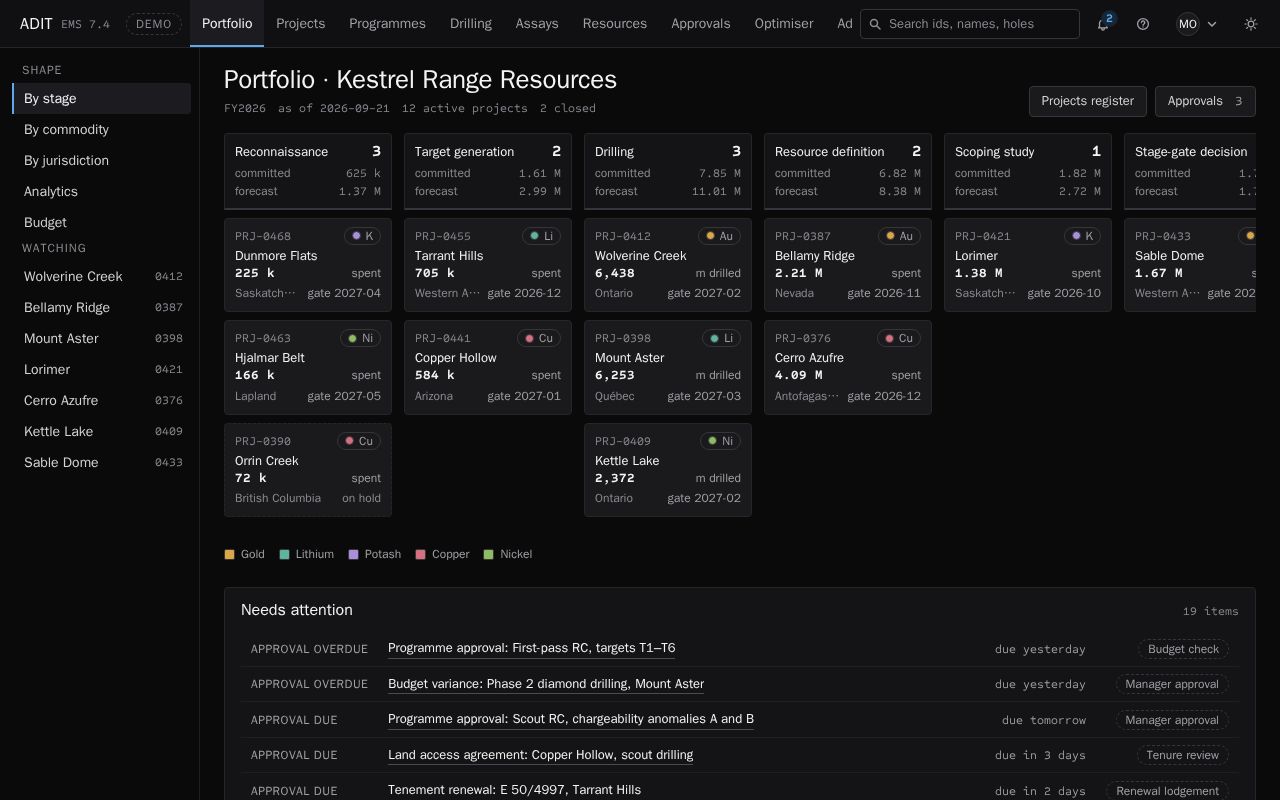Viewport: 1280px width, 800px height.
Task: Open the help question-mark icon
Action: [x=1143, y=24]
